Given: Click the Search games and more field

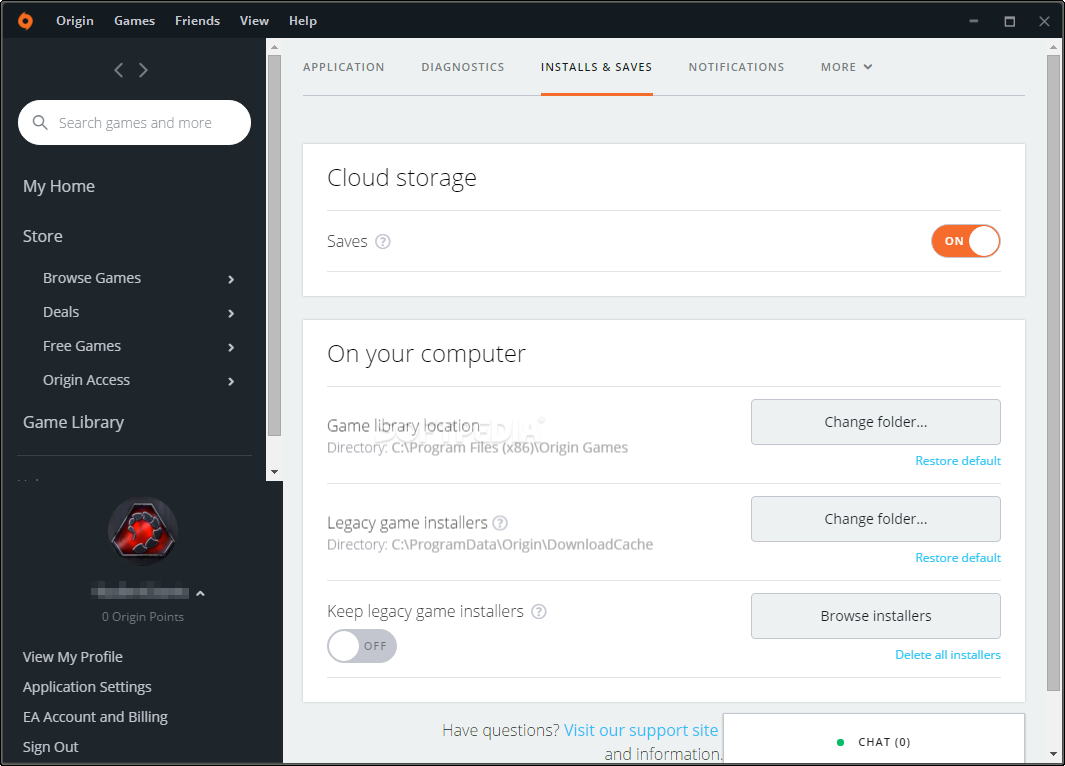Looking at the screenshot, I should pos(134,122).
